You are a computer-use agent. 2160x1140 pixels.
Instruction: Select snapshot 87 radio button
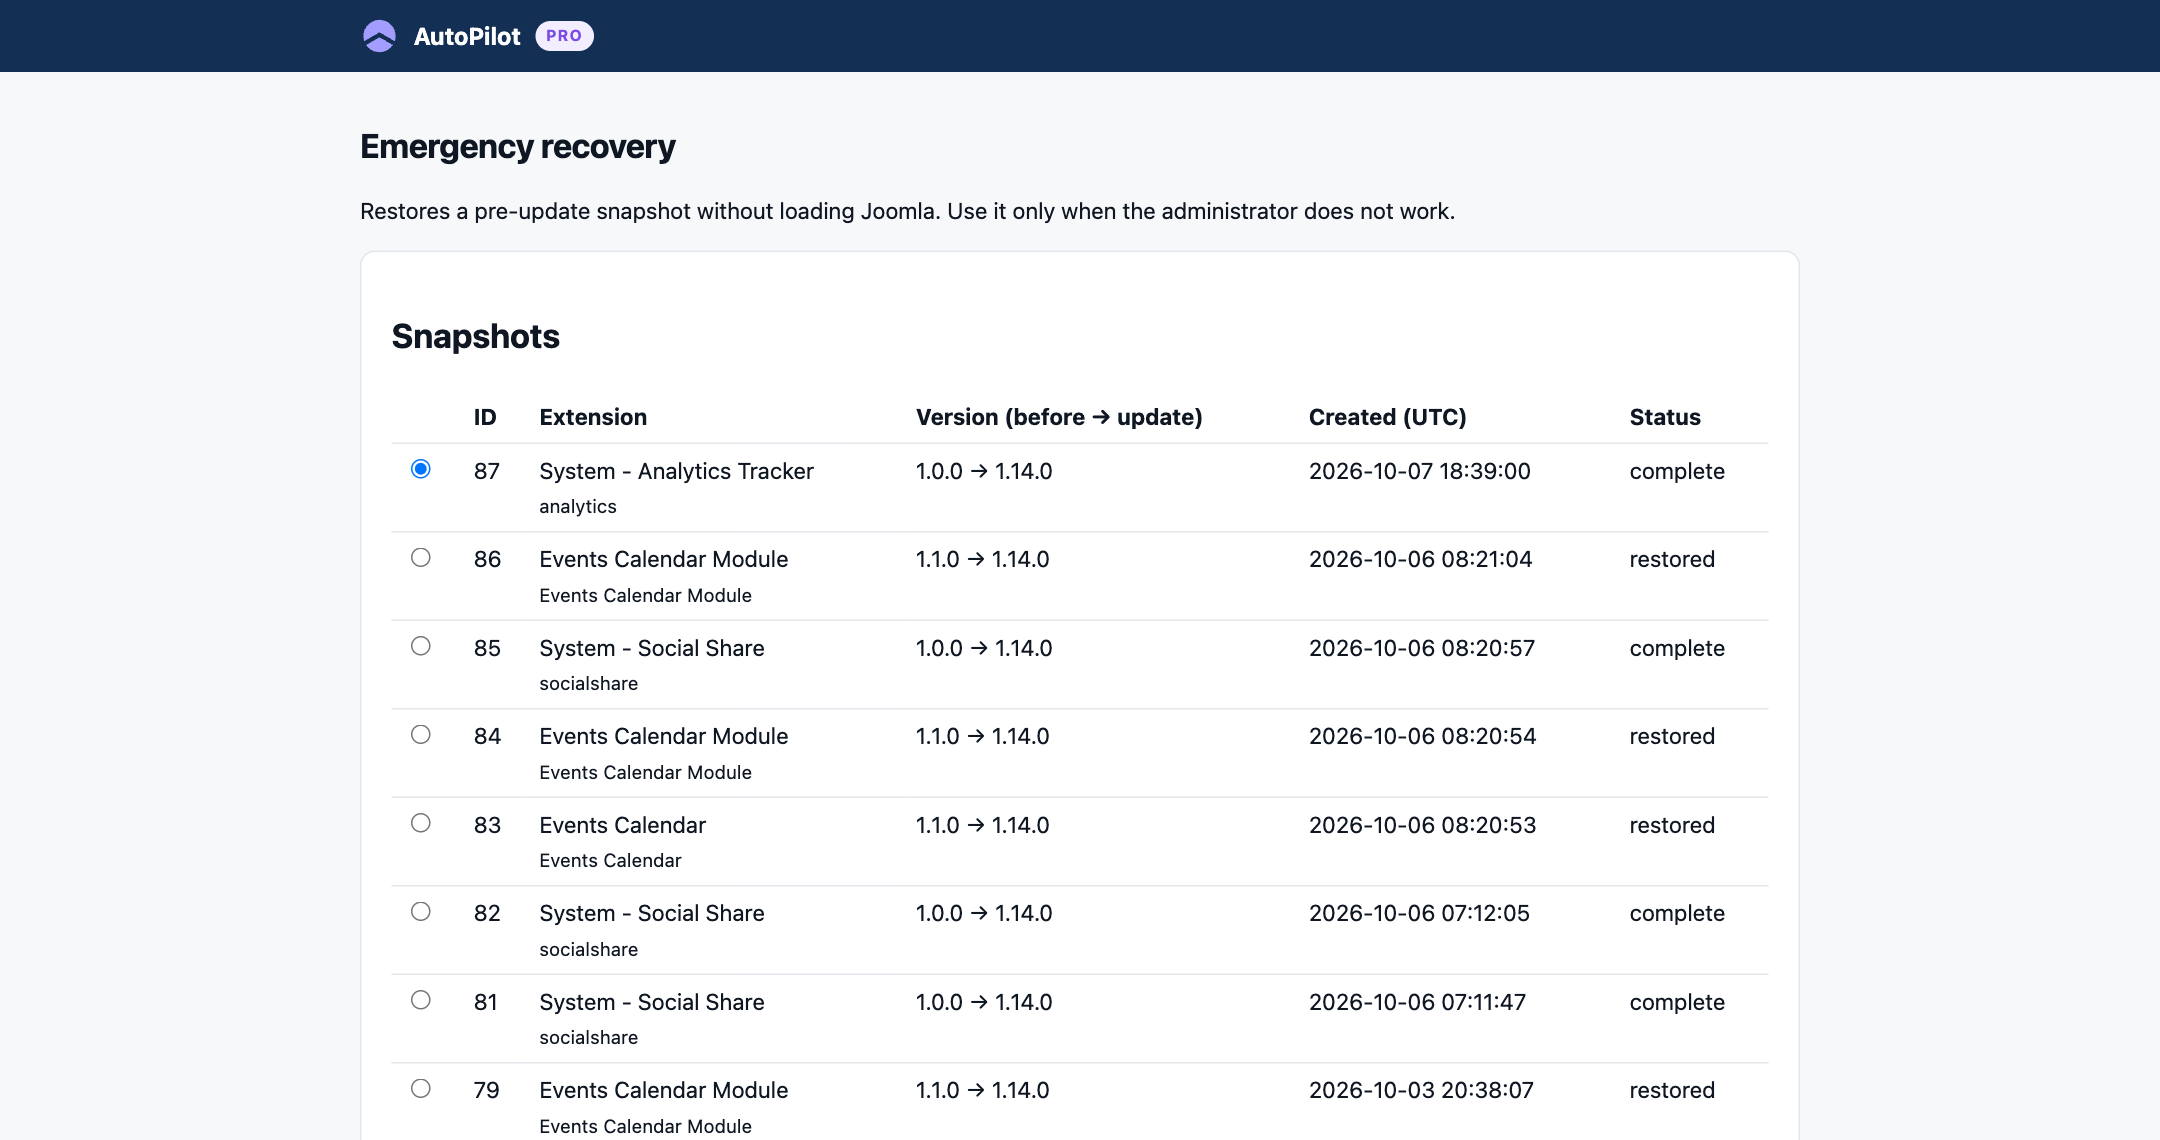421,469
